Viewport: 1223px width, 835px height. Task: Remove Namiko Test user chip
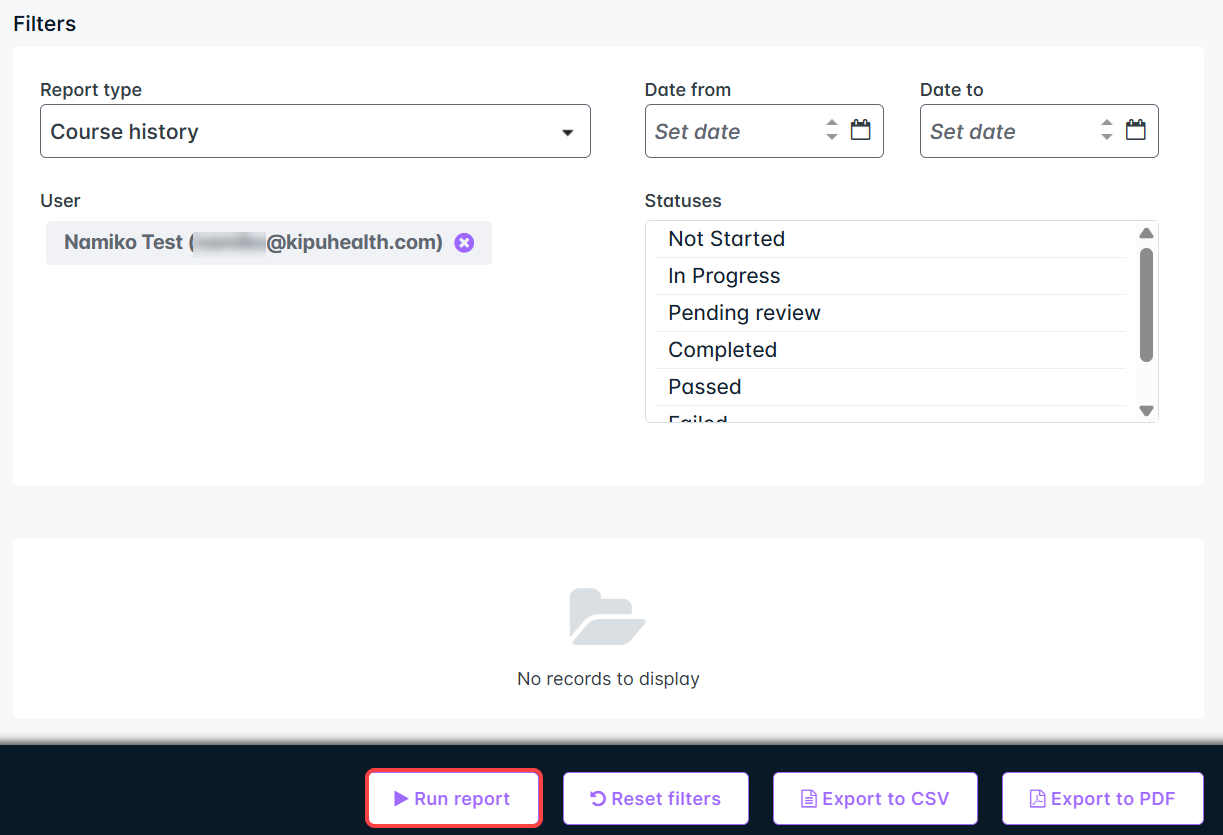coord(464,243)
